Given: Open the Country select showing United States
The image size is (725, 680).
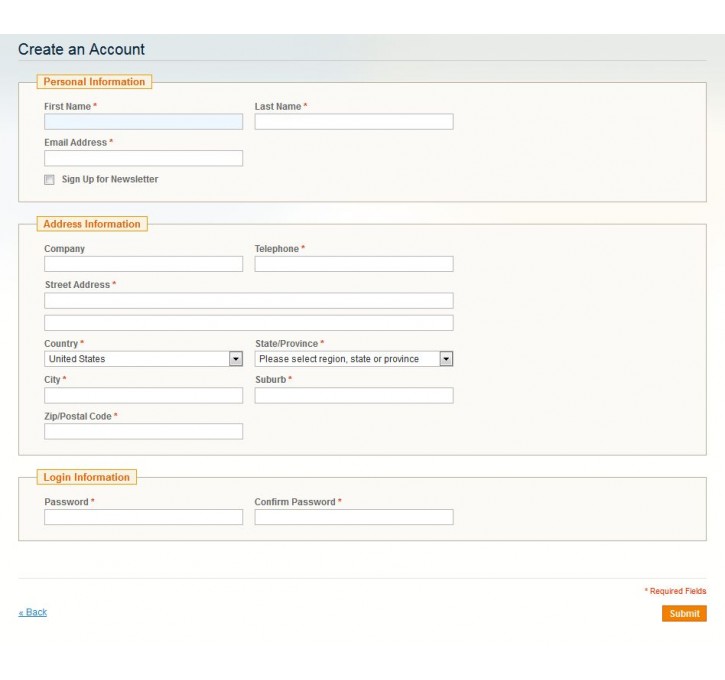Looking at the screenshot, I should click(x=143, y=359).
